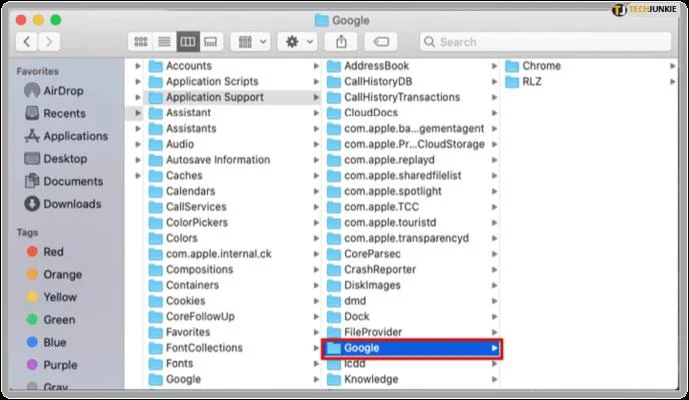Screen dimensions: 689x400
Task: Click the FileProvider folder icon
Action: click(x=334, y=332)
